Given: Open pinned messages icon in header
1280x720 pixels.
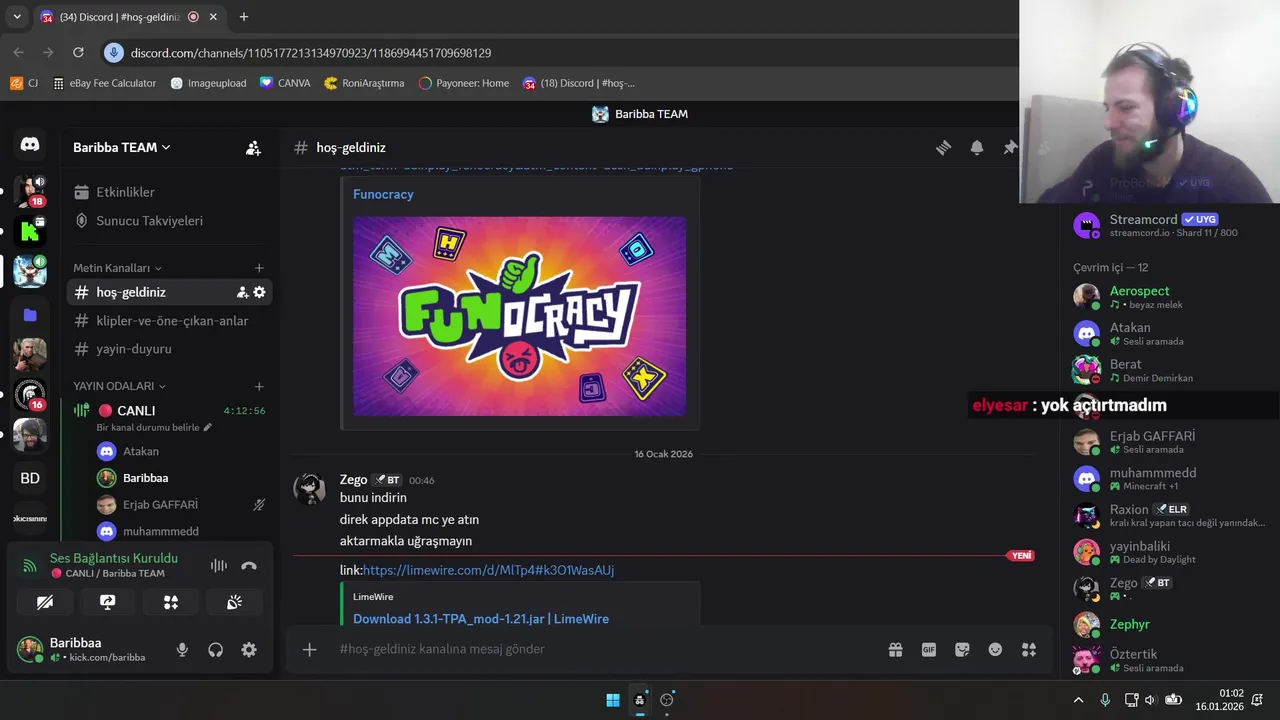Looking at the screenshot, I should (x=1010, y=148).
